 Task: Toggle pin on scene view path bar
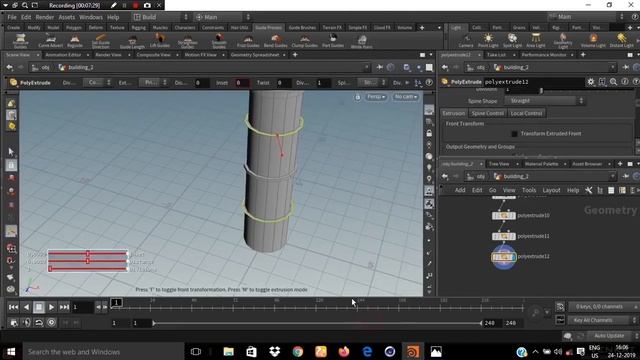[x=380, y=67]
